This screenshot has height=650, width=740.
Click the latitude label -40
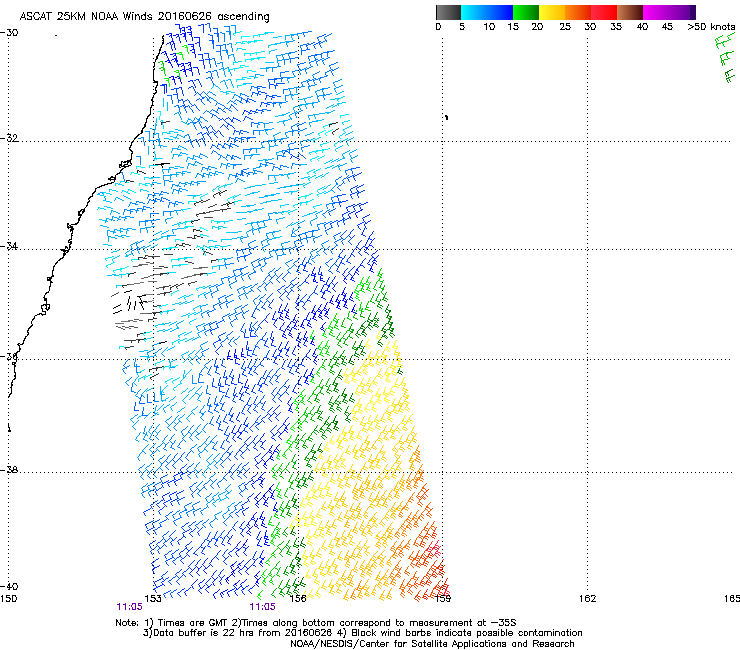coord(9,586)
